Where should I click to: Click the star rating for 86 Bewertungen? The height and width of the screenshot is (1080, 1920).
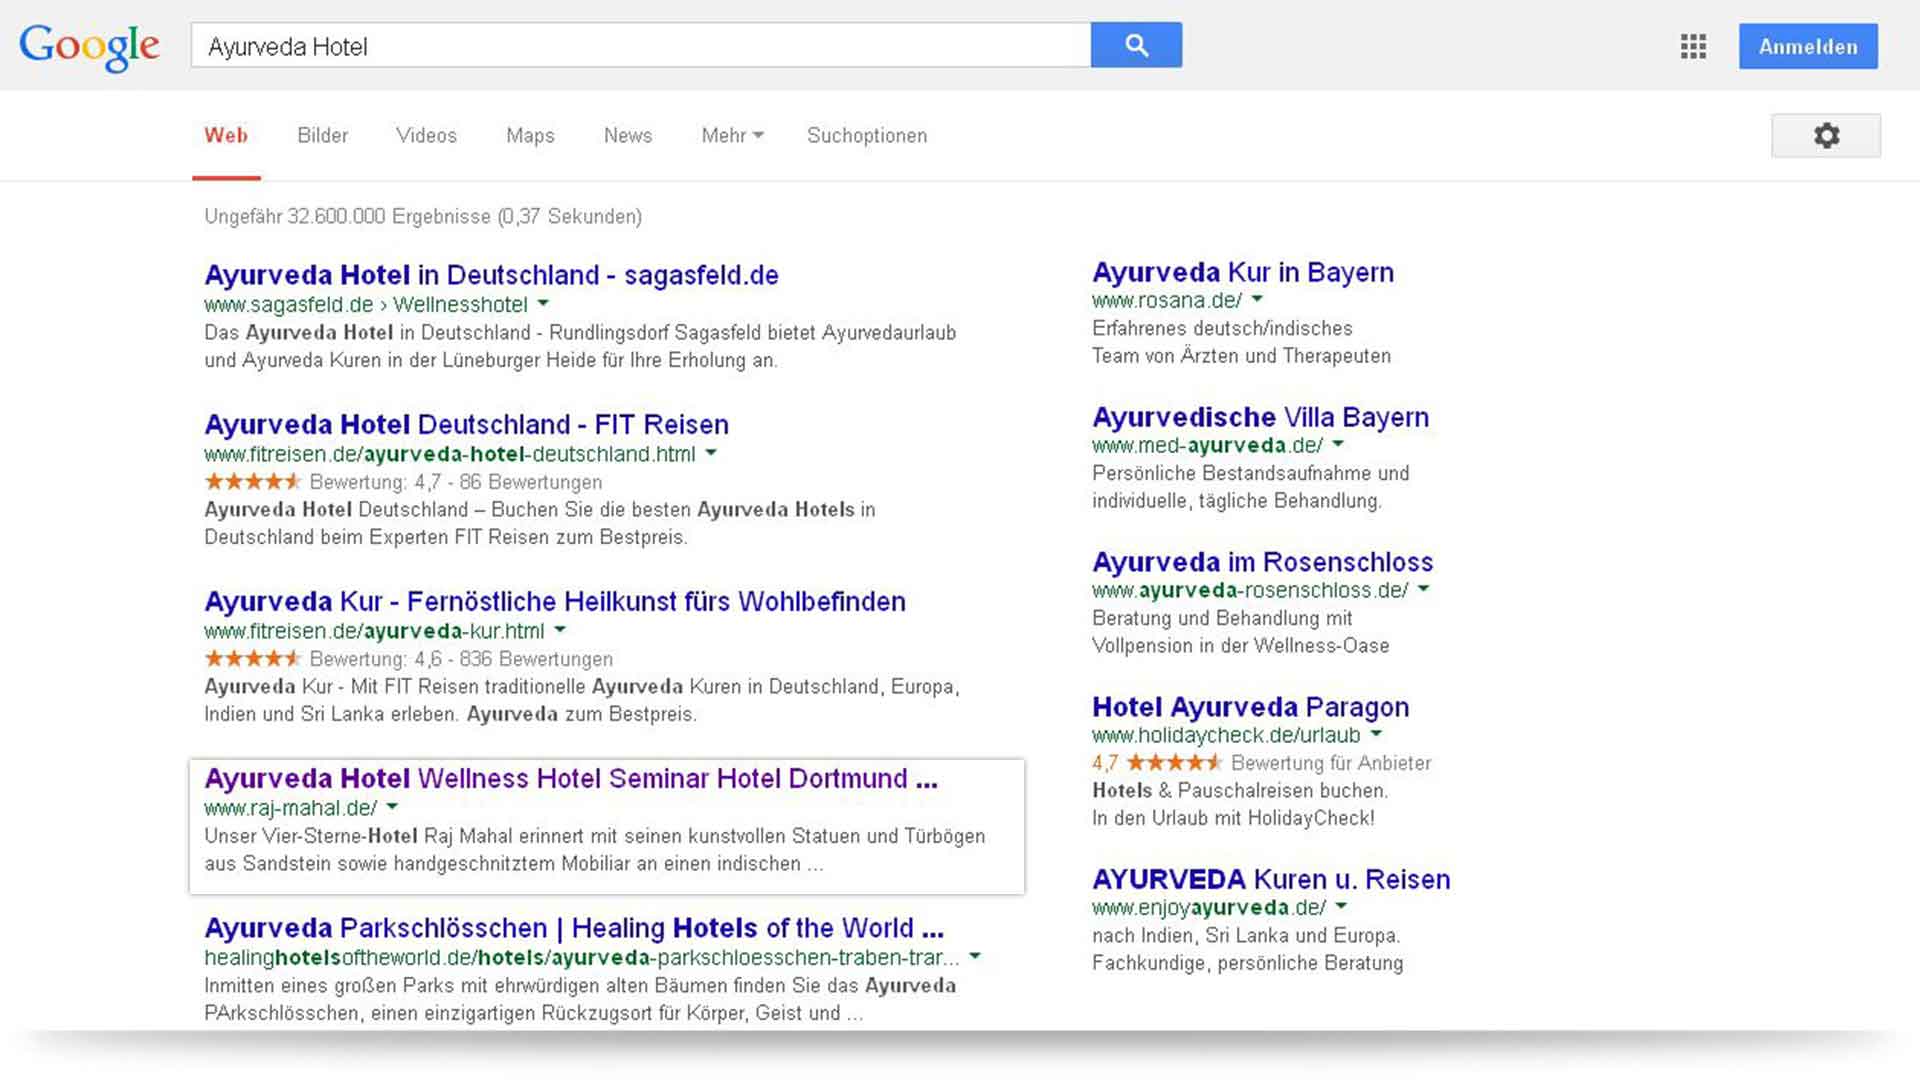pos(253,482)
